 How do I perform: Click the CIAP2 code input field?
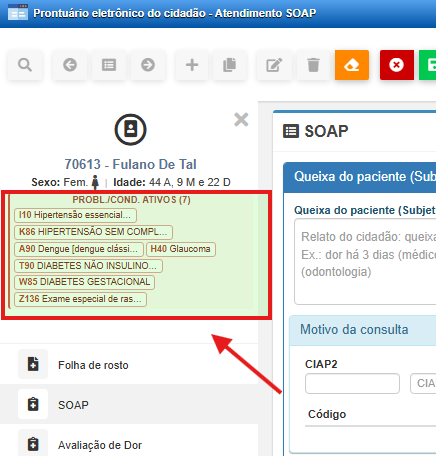(x=352, y=383)
